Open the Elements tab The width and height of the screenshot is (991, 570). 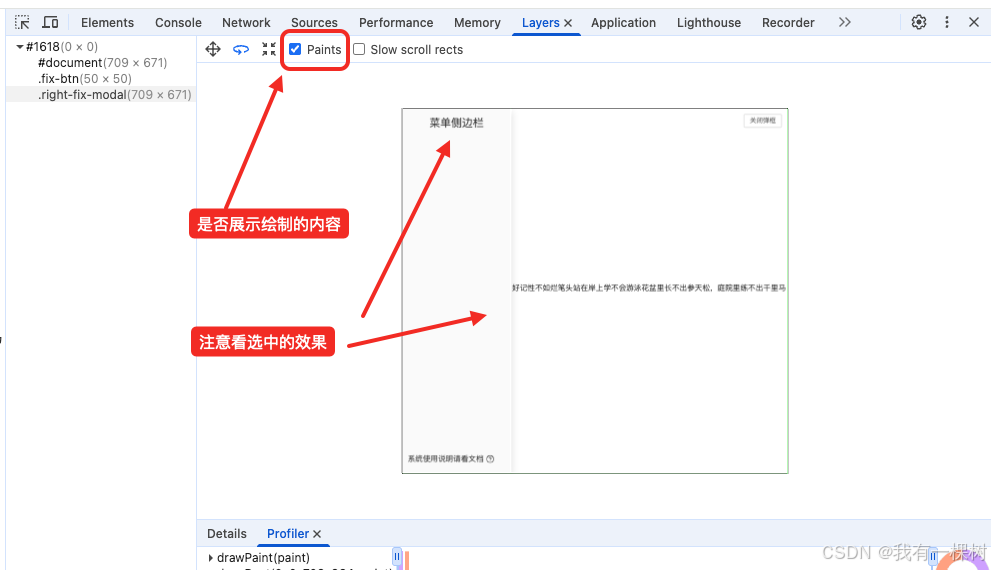click(107, 23)
